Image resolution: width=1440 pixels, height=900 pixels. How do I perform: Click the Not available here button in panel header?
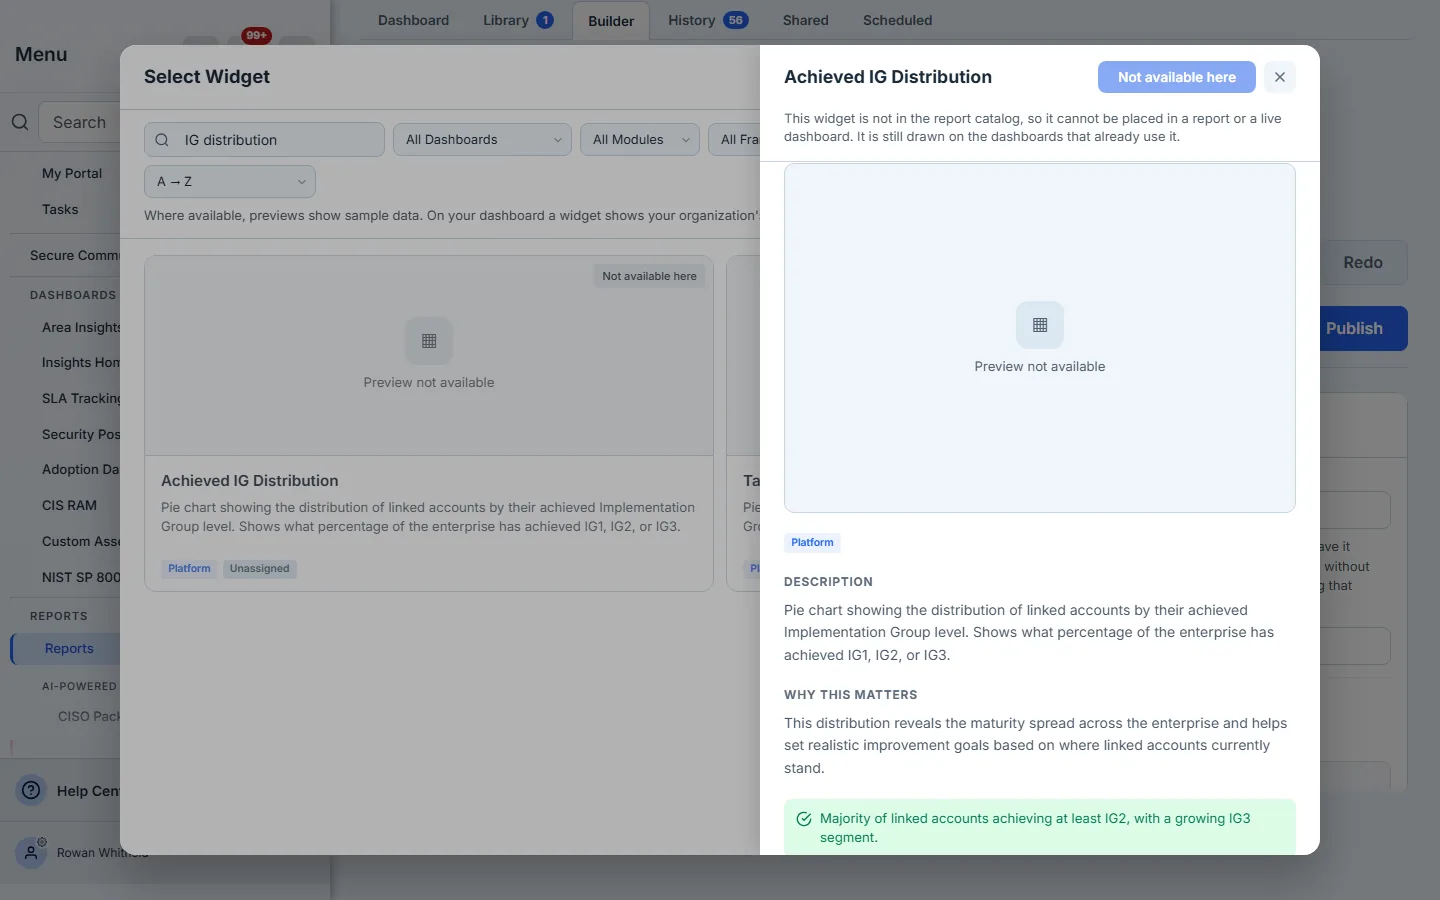[x=1177, y=77]
